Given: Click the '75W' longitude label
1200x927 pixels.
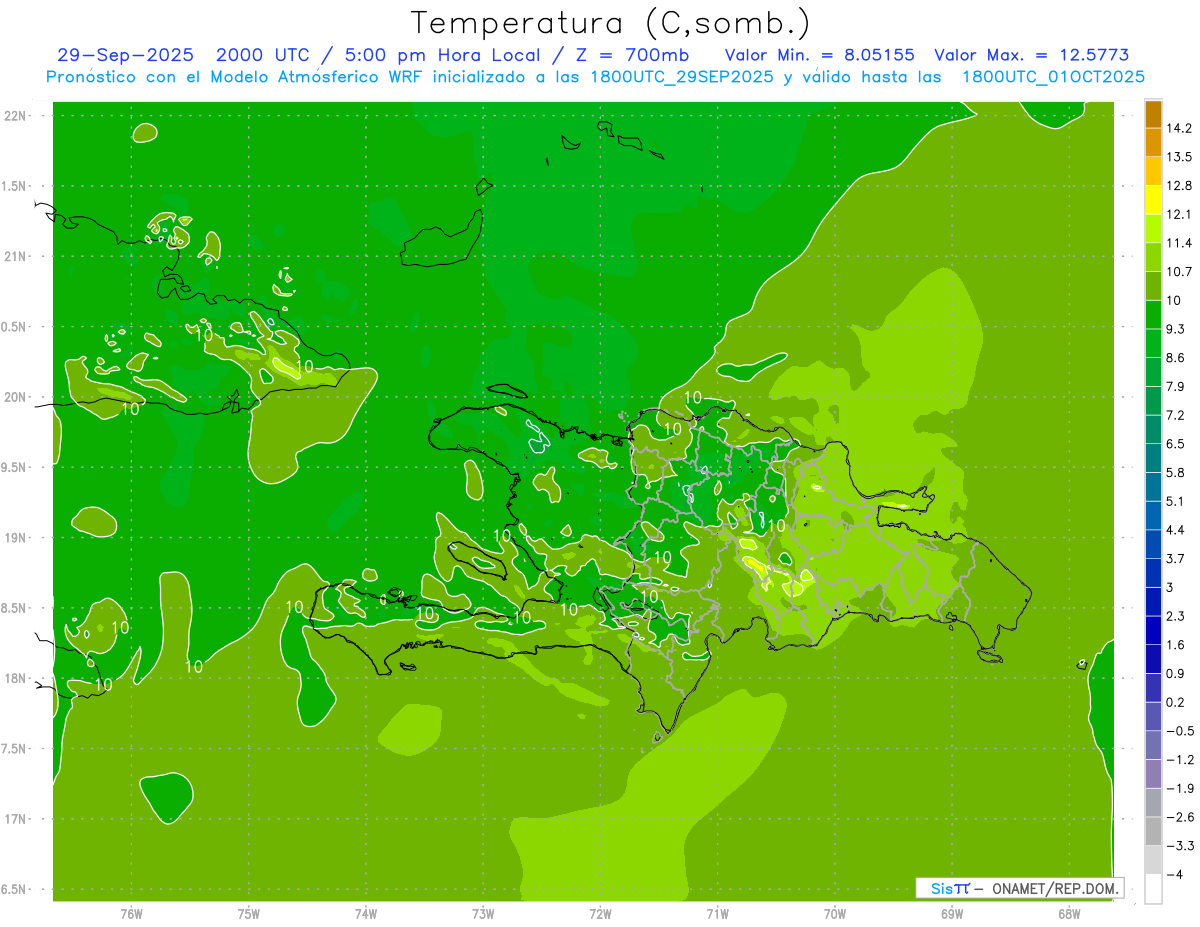Looking at the screenshot, I should [249, 913].
